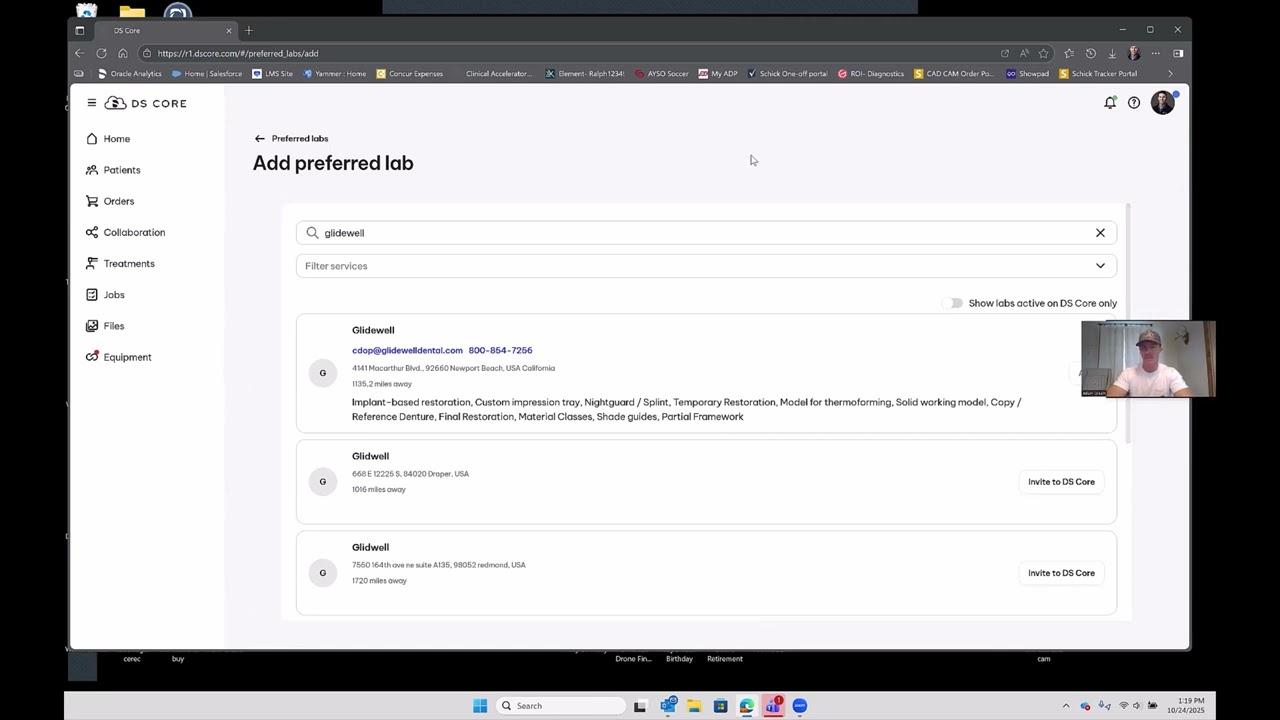
Task: Open the user profile avatar menu
Action: (x=1162, y=102)
